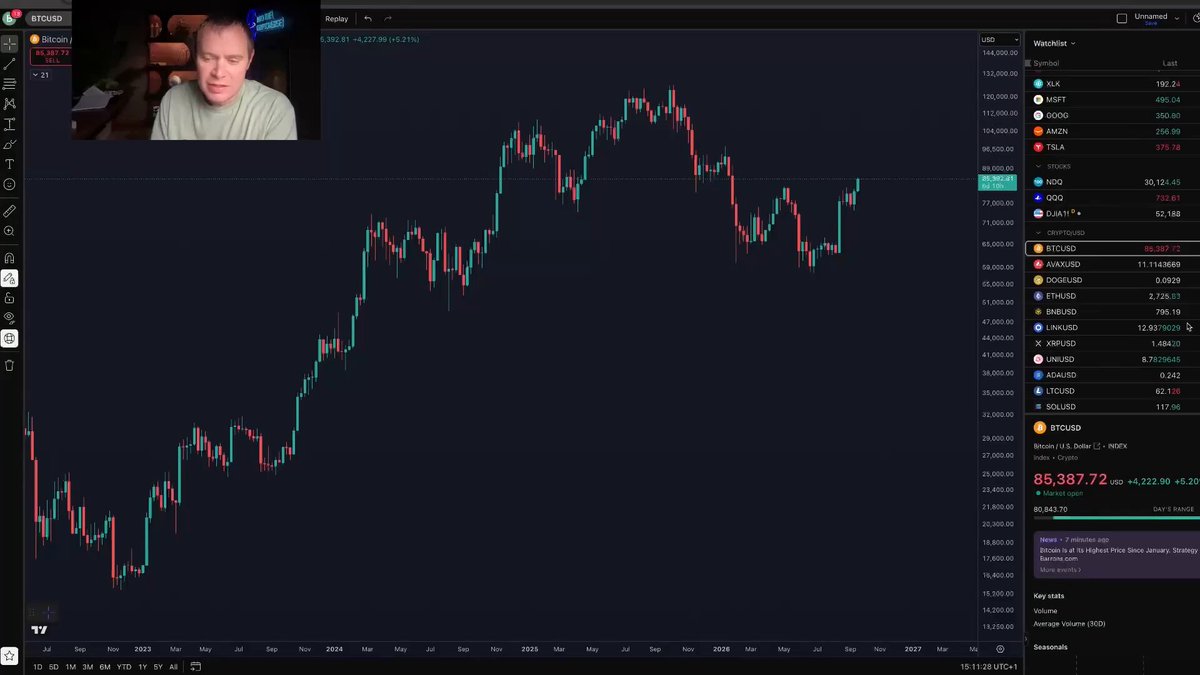This screenshot has width=1200, height=675.
Task: Click the More events link
Action: click(1060, 570)
